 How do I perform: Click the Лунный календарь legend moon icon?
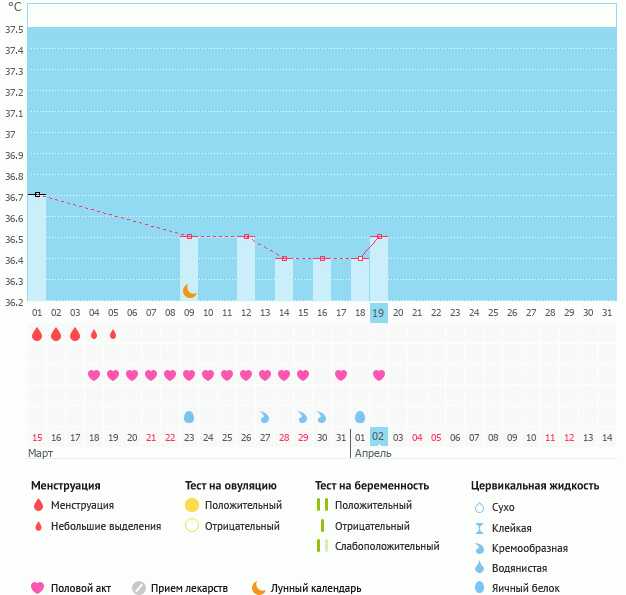coord(259,588)
